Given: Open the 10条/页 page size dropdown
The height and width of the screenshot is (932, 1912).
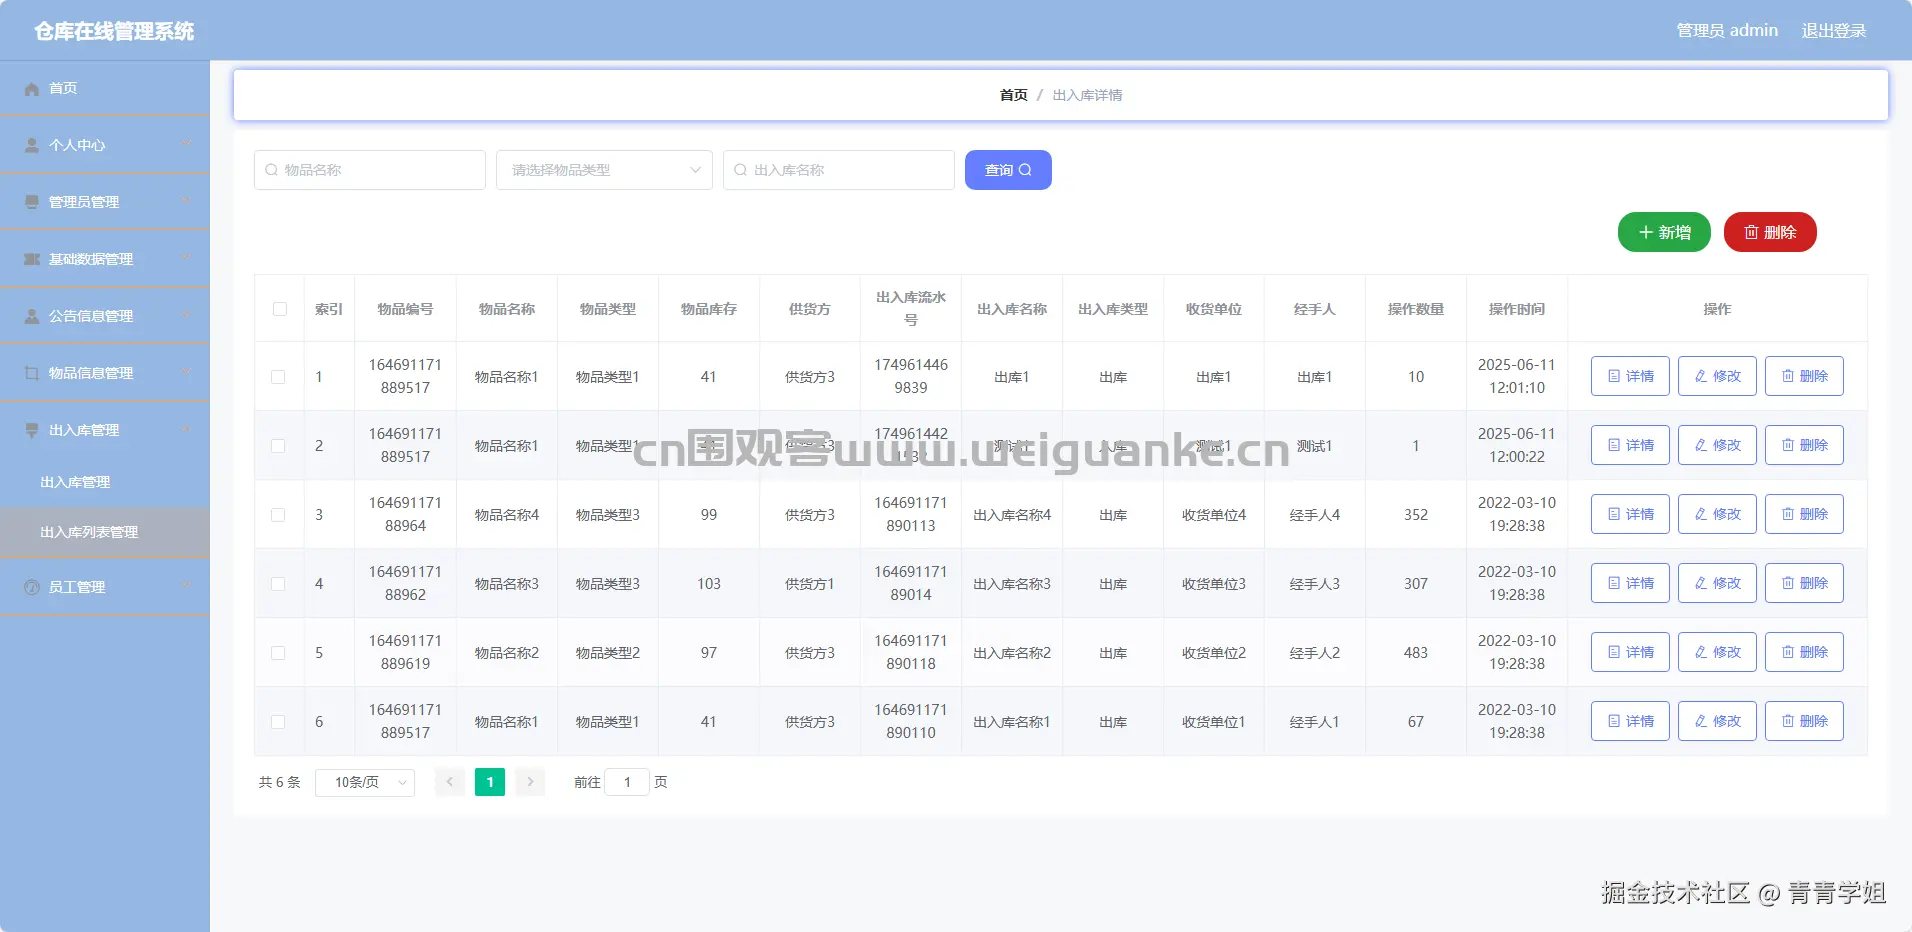Looking at the screenshot, I should (x=365, y=783).
